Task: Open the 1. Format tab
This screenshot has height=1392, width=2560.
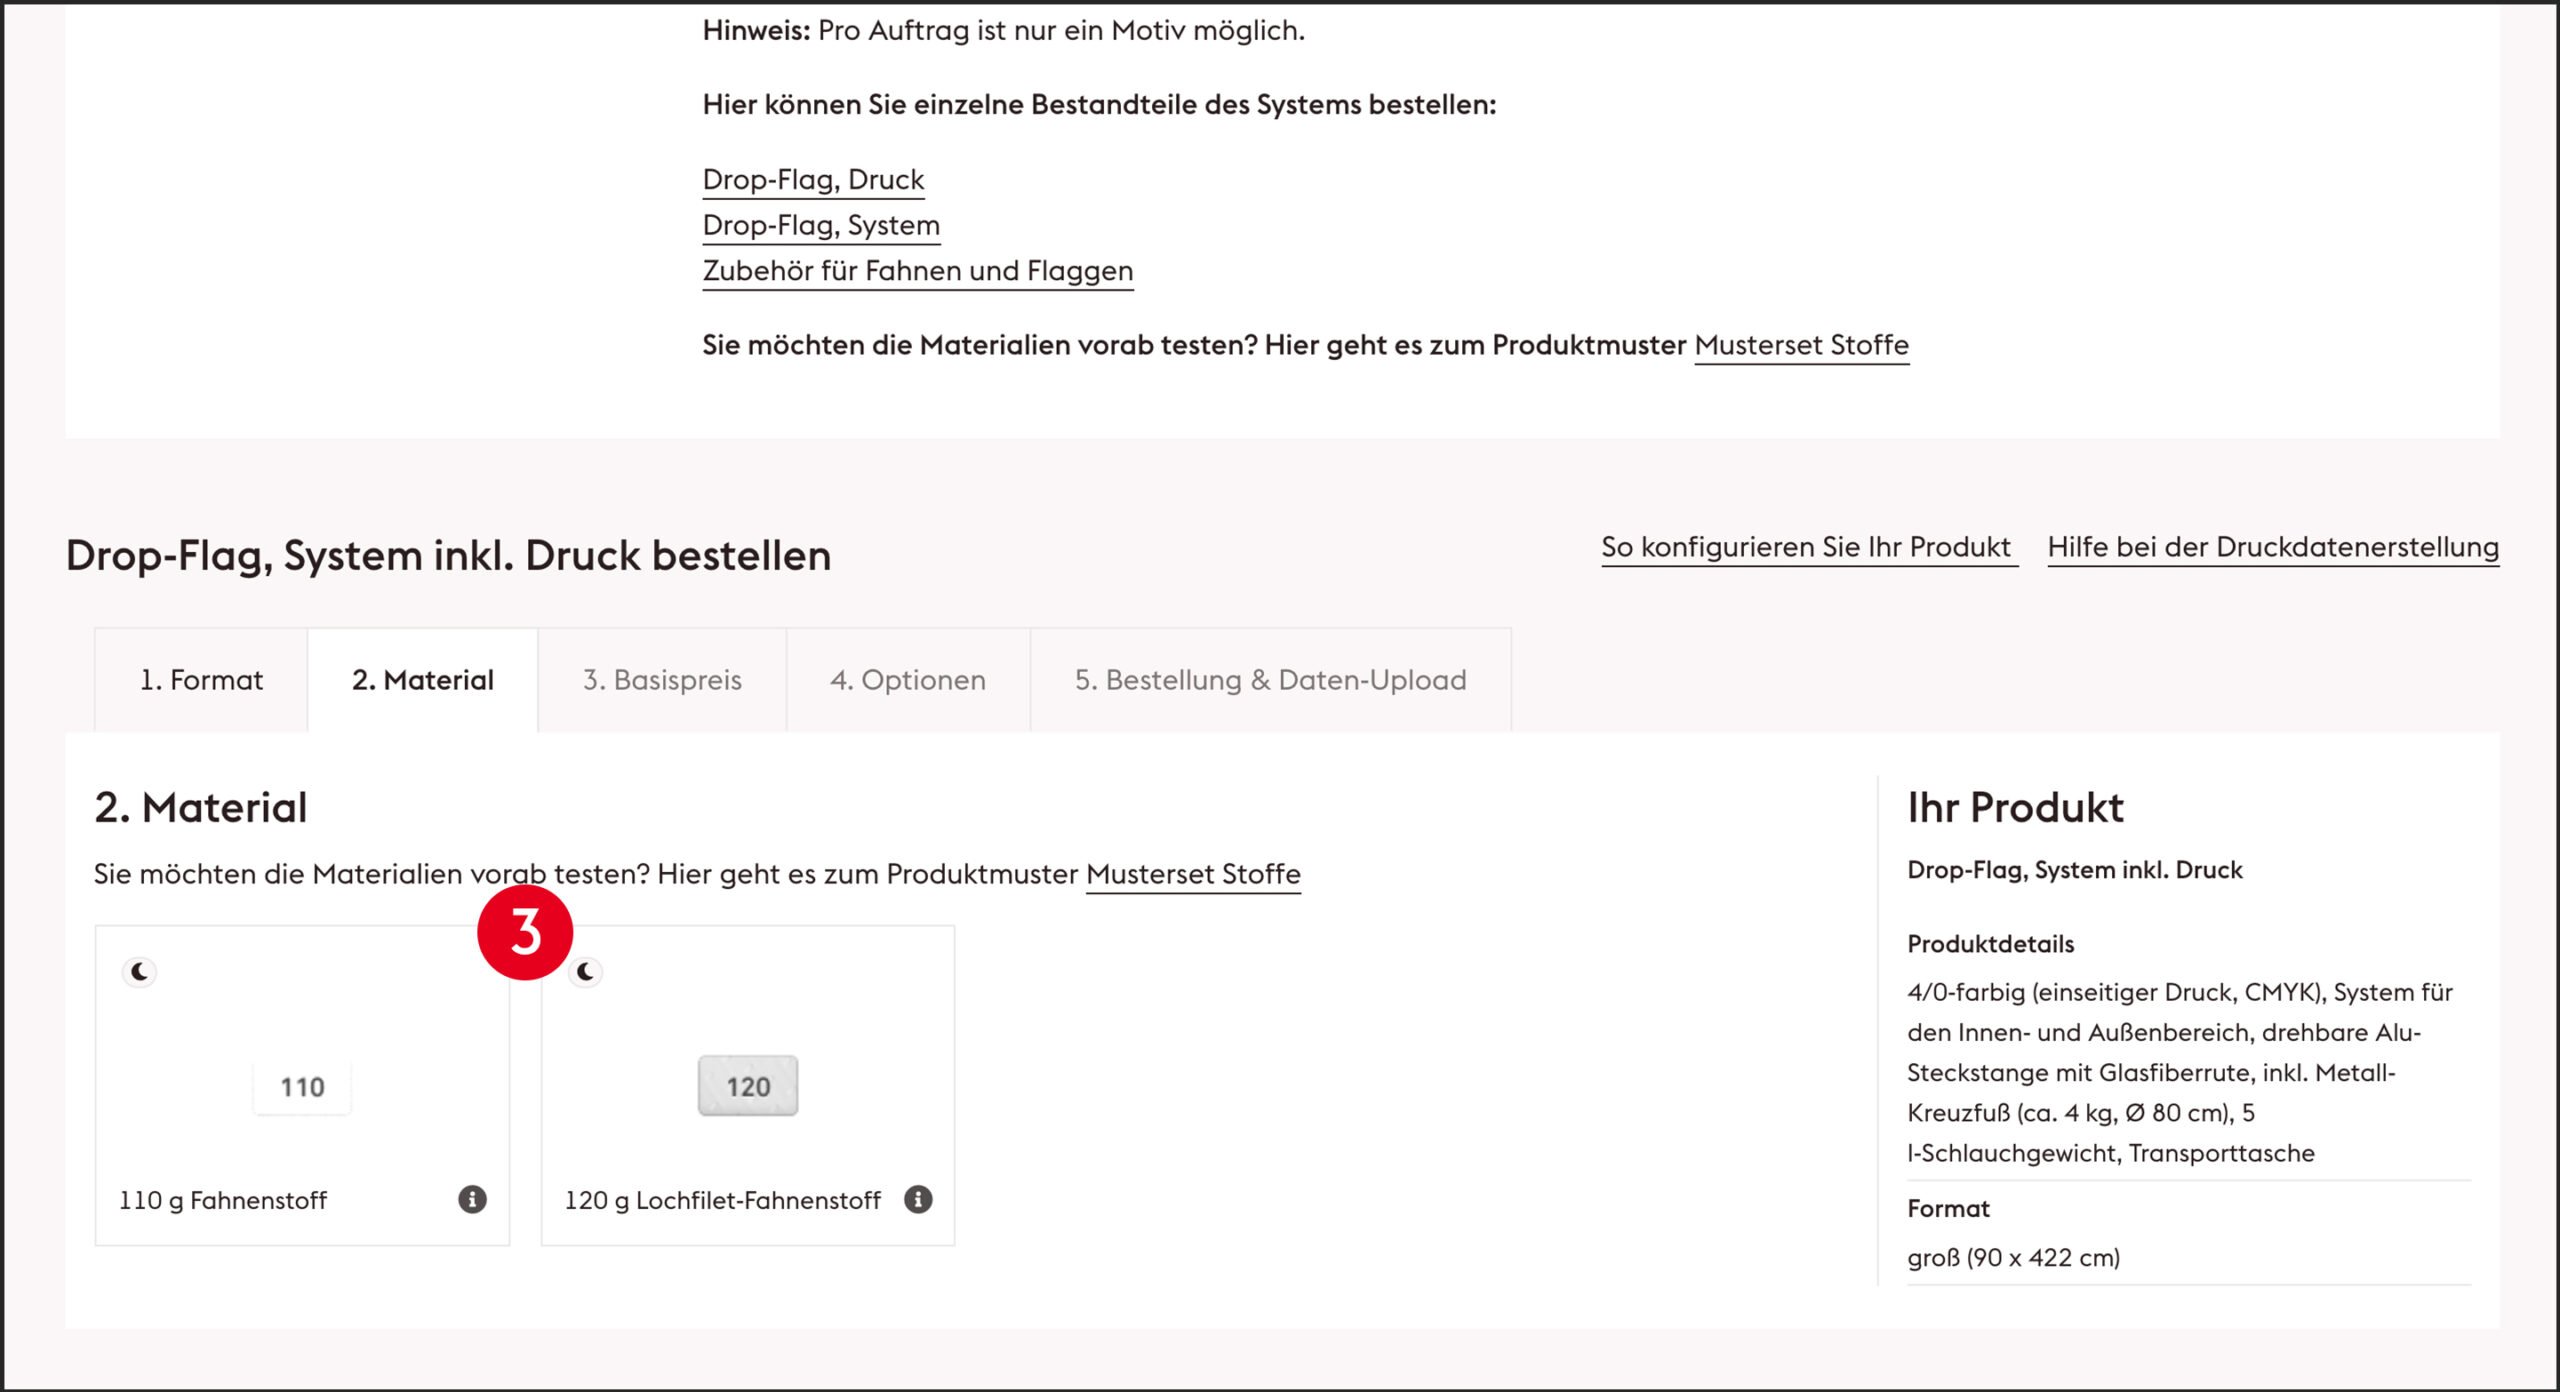Action: point(201,680)
